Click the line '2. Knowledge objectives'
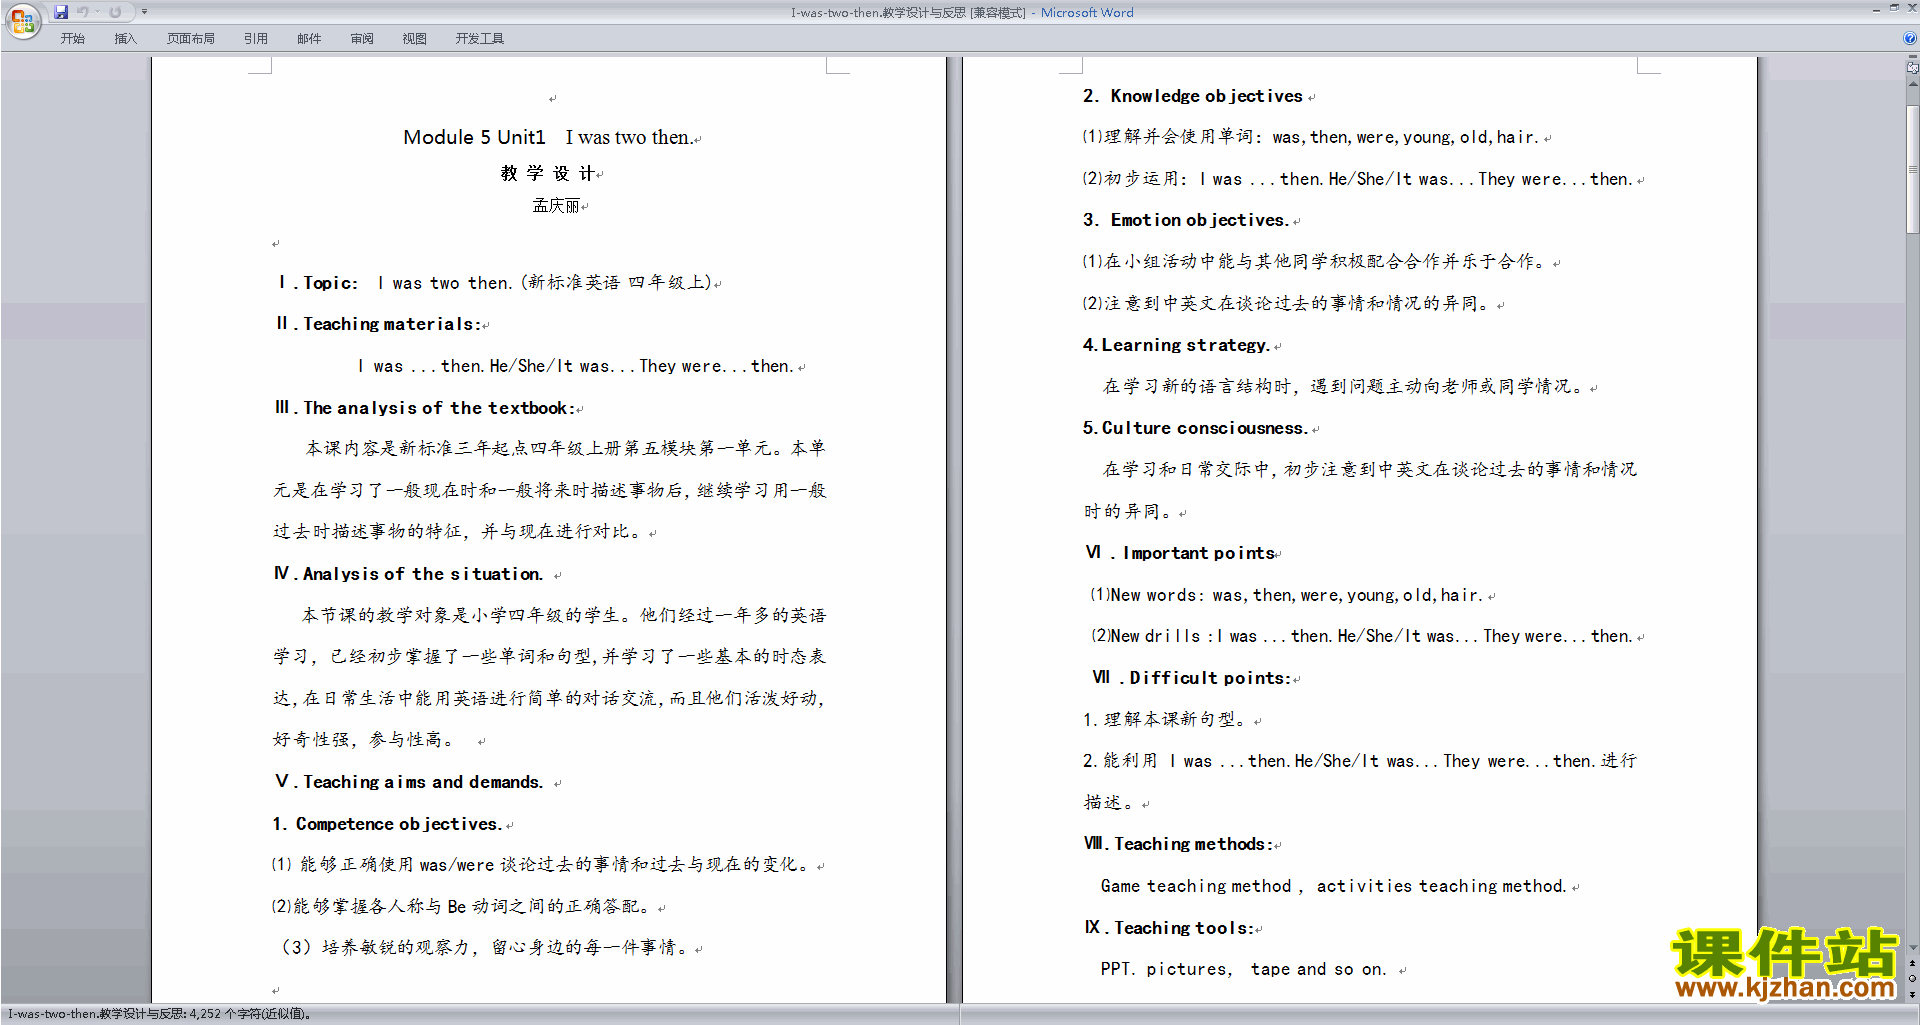 [x=1193, y=96]
